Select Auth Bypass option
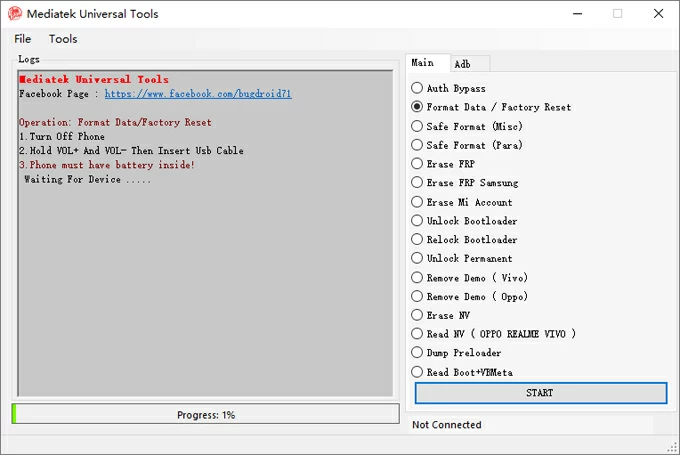 point(418,89)
